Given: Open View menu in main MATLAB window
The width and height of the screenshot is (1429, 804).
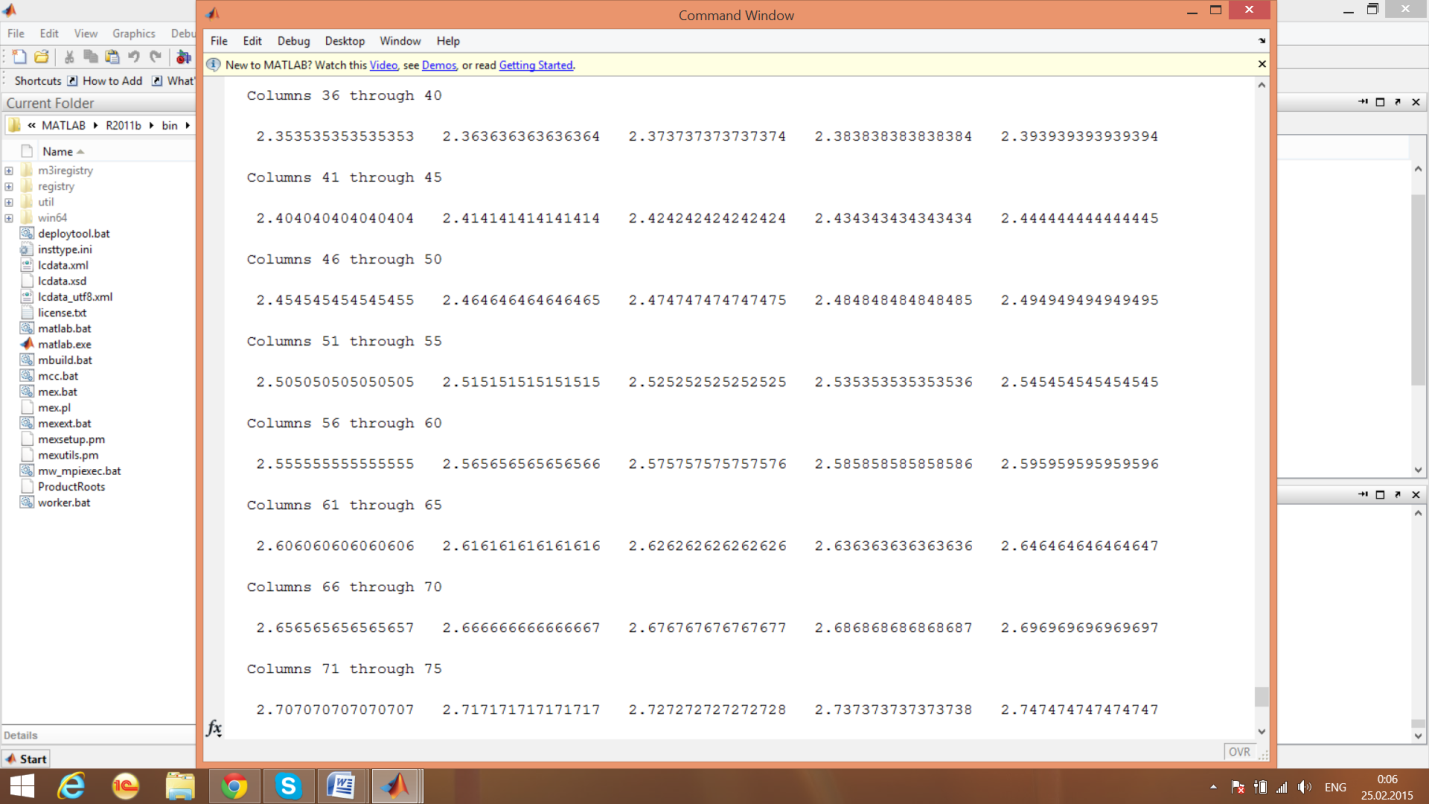Looking at the screenshot, I should point(86,34).
